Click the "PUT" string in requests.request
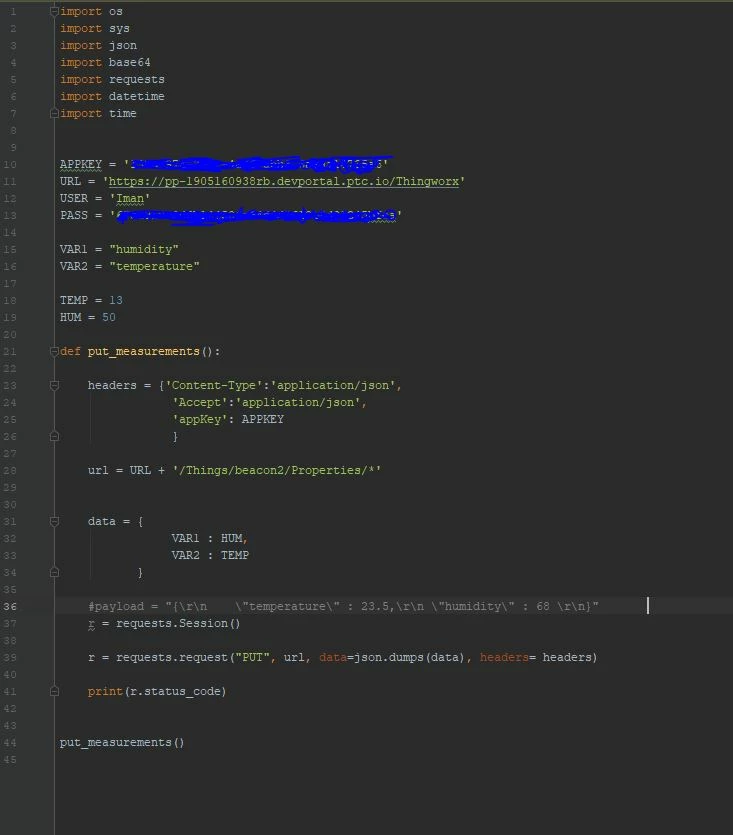The width and height of the screenshot is (733, 835). click(253, 657)
